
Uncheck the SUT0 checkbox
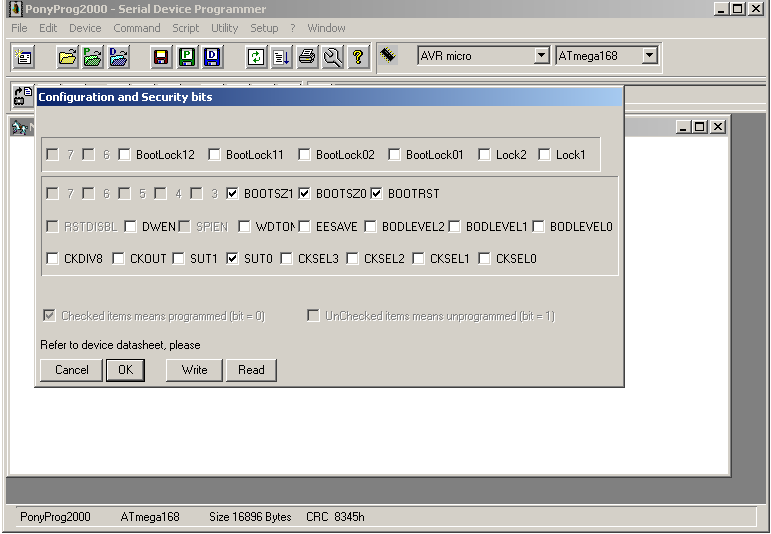pos(233,259)
